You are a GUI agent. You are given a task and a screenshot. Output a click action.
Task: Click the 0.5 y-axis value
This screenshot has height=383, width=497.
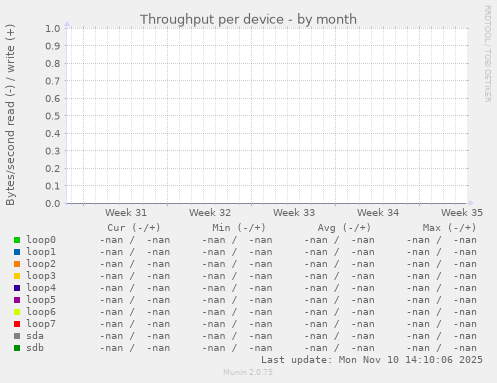coord(53,116)
